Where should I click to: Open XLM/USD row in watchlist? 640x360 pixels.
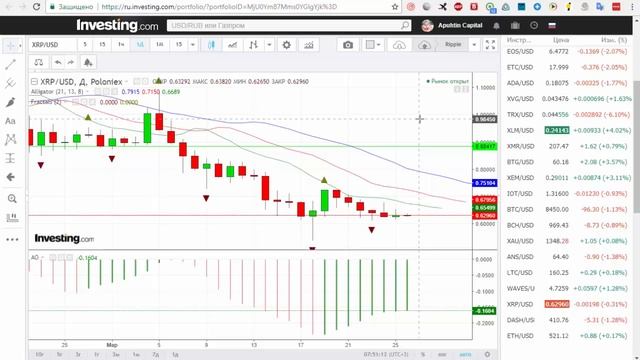(x=567, y=130)
